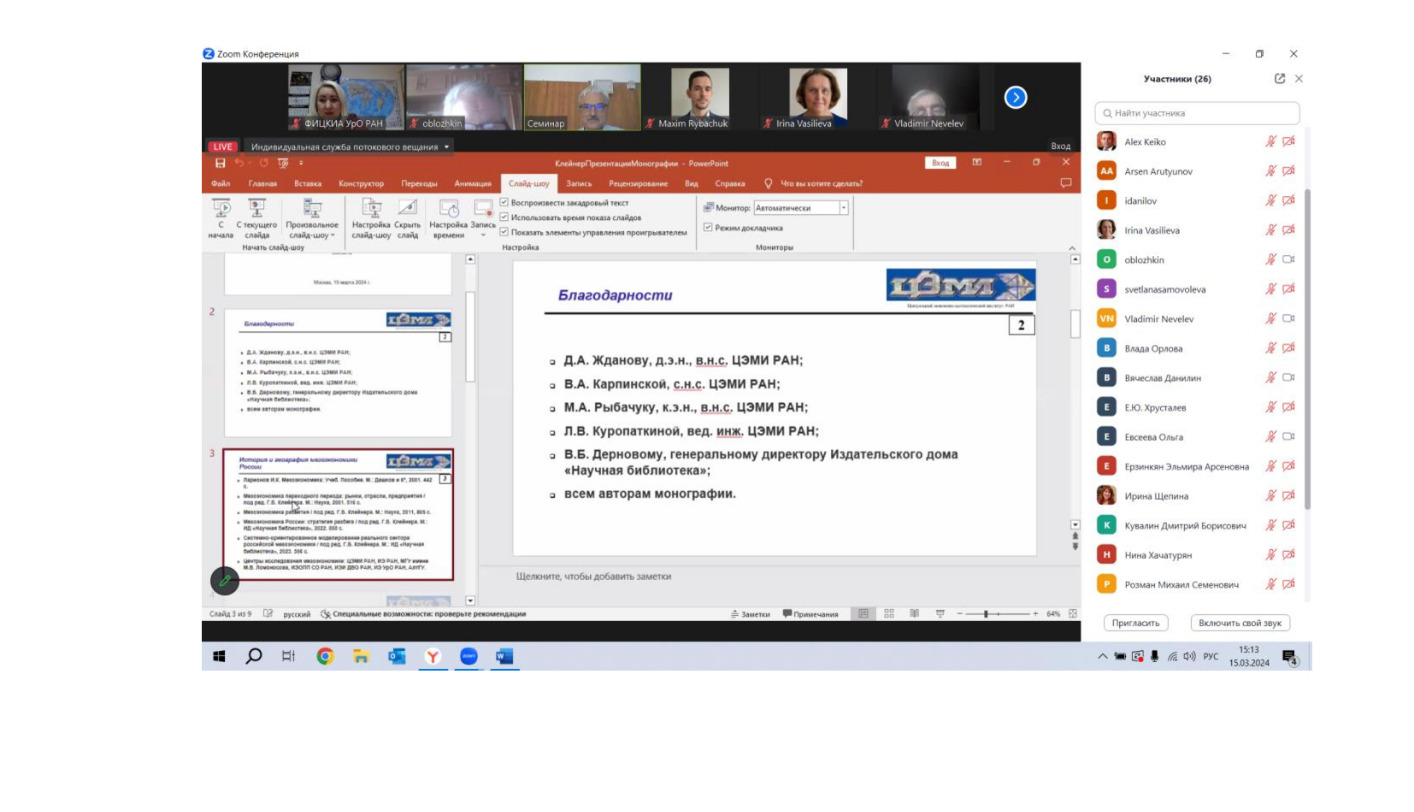Zoom in with the plus icon
1414x812 pixels.
tap(1036, 614)
